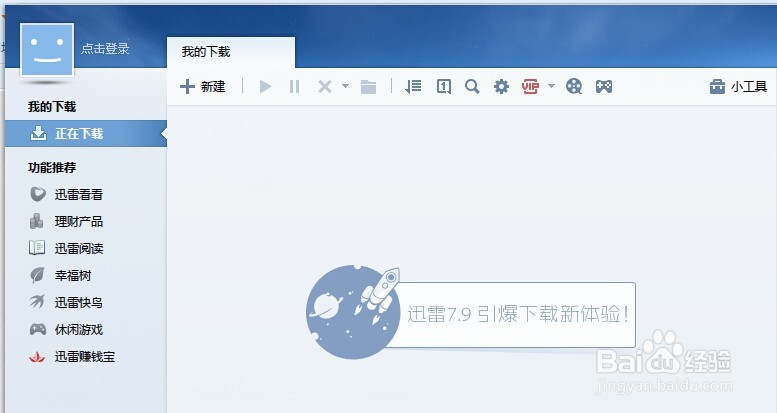Open settings with the gear icon
Screen dimensions: 777x413
click(501, 87)
